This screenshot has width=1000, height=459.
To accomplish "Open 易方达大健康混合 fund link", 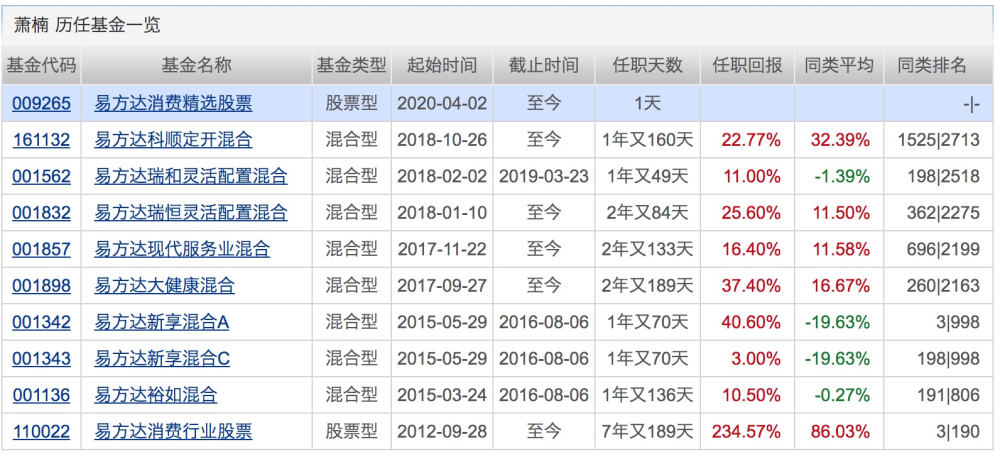I will tap(165, 286).
